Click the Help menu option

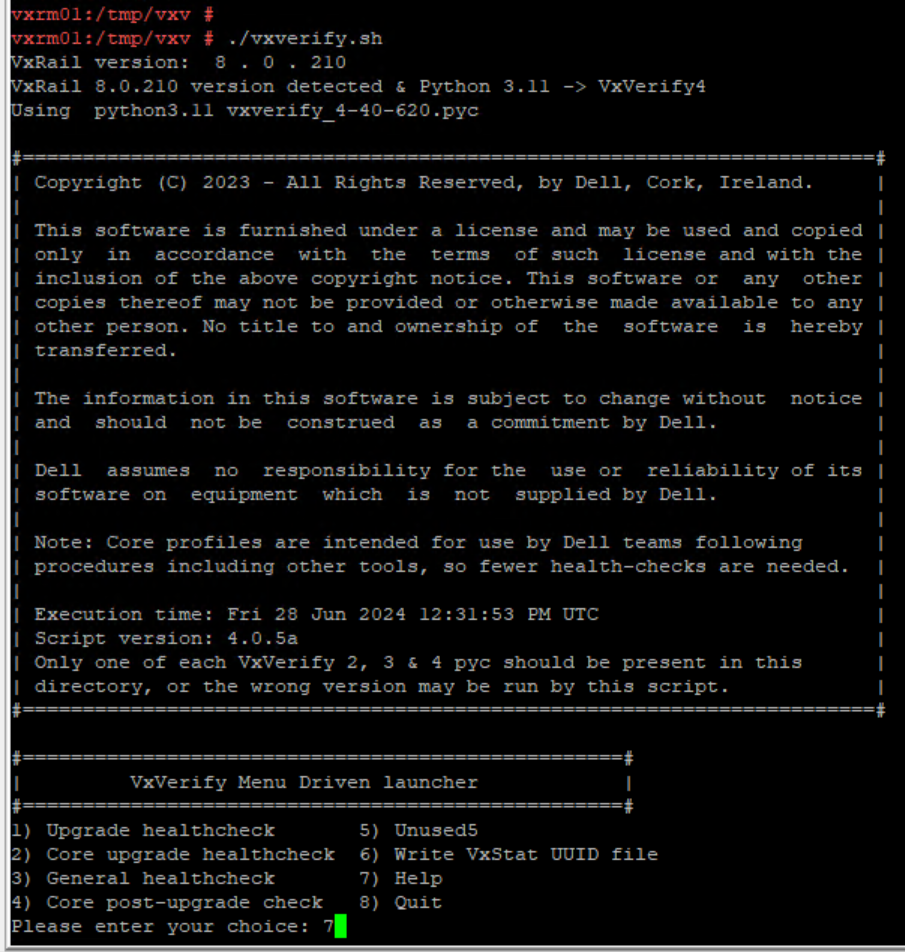401,879
